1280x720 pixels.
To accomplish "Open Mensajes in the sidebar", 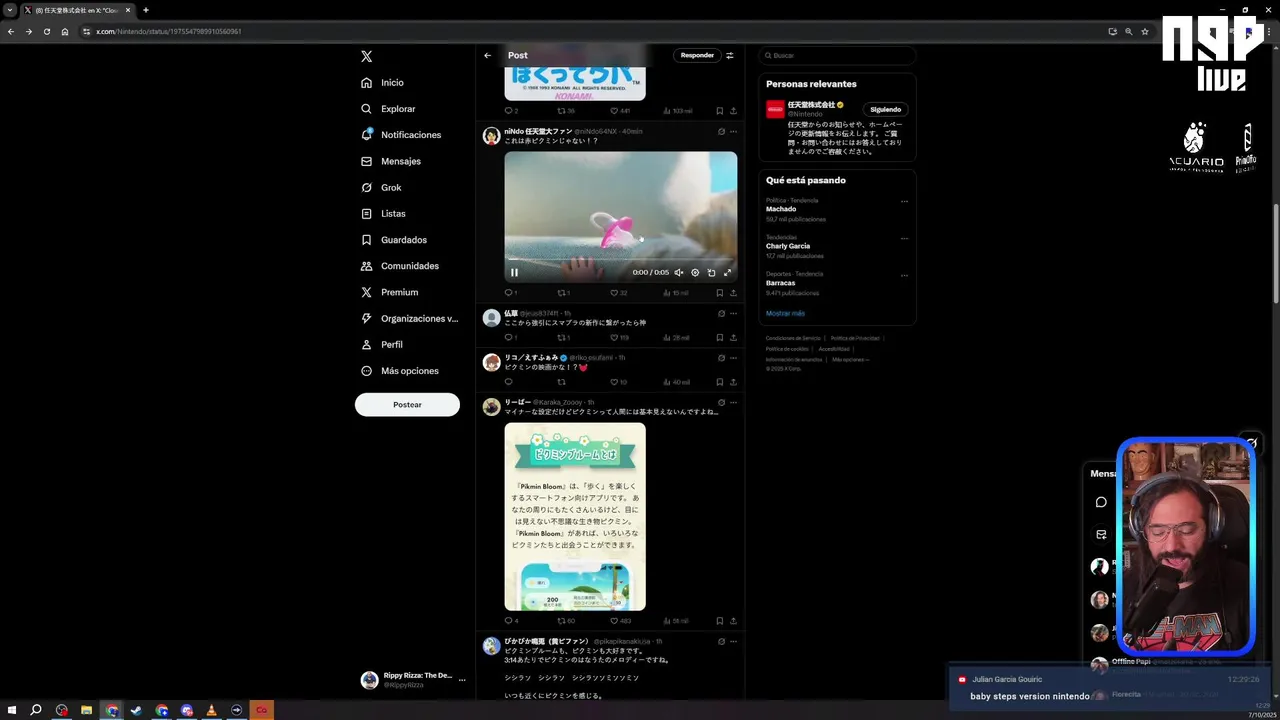I will (x=390, y=161).
